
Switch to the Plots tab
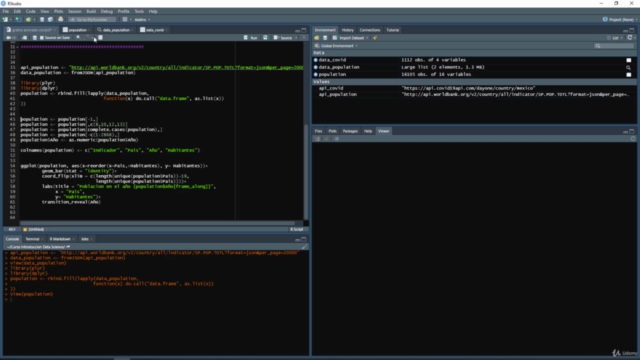[x=332, y=131]
